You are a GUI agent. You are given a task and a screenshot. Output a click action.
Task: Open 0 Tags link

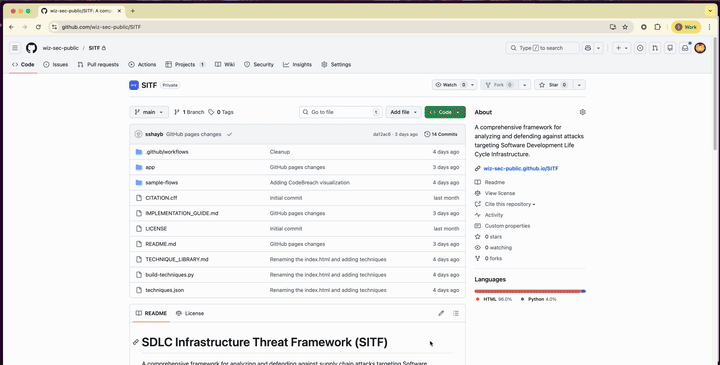[x=221, y=112]
